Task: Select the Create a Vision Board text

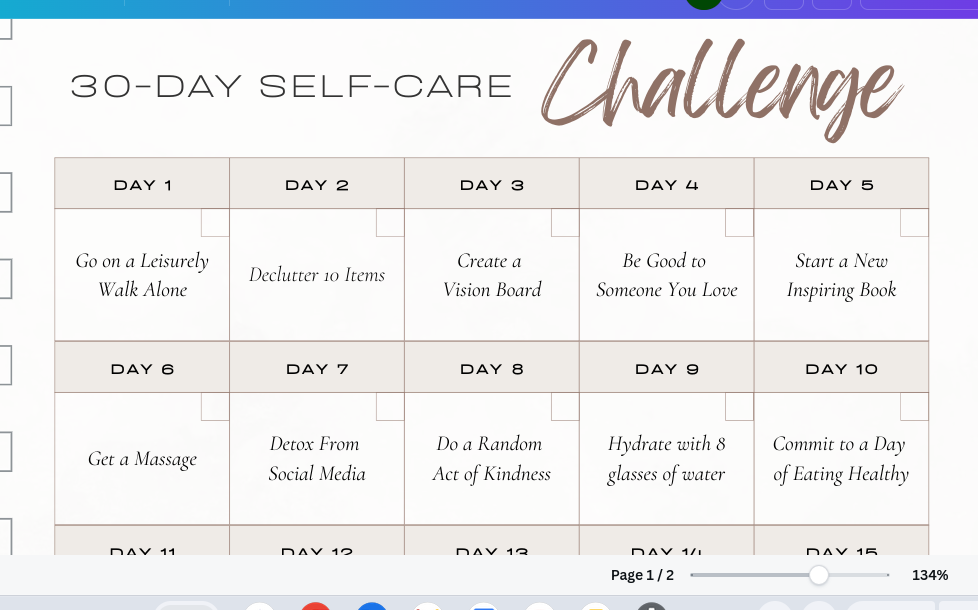Action: [491, 275]
